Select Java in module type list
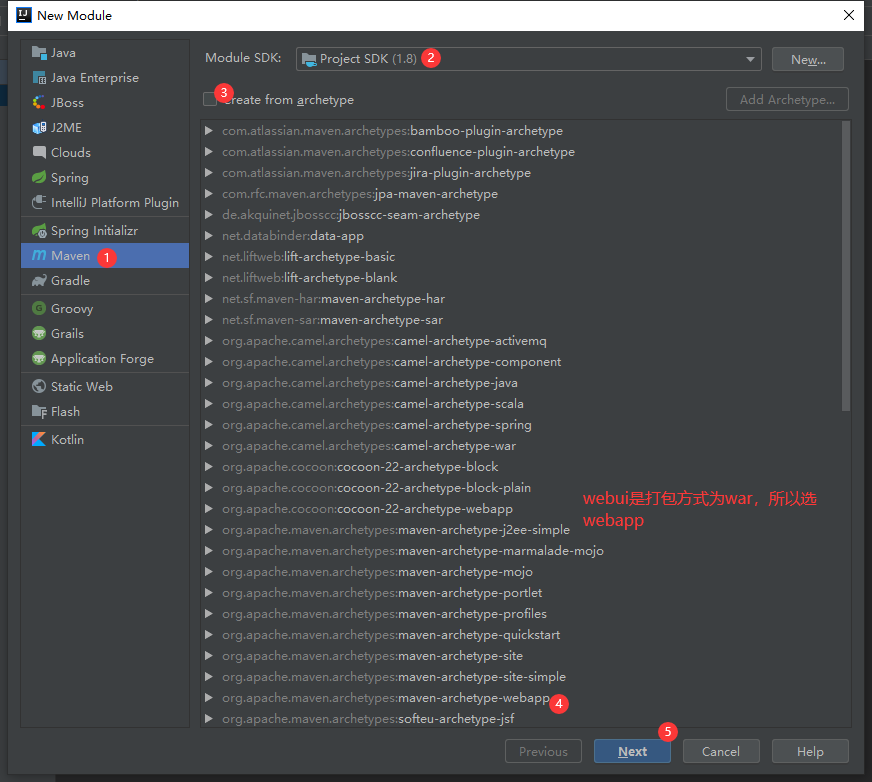The height and width of the screenshot is (782, 872). [105, 53]
